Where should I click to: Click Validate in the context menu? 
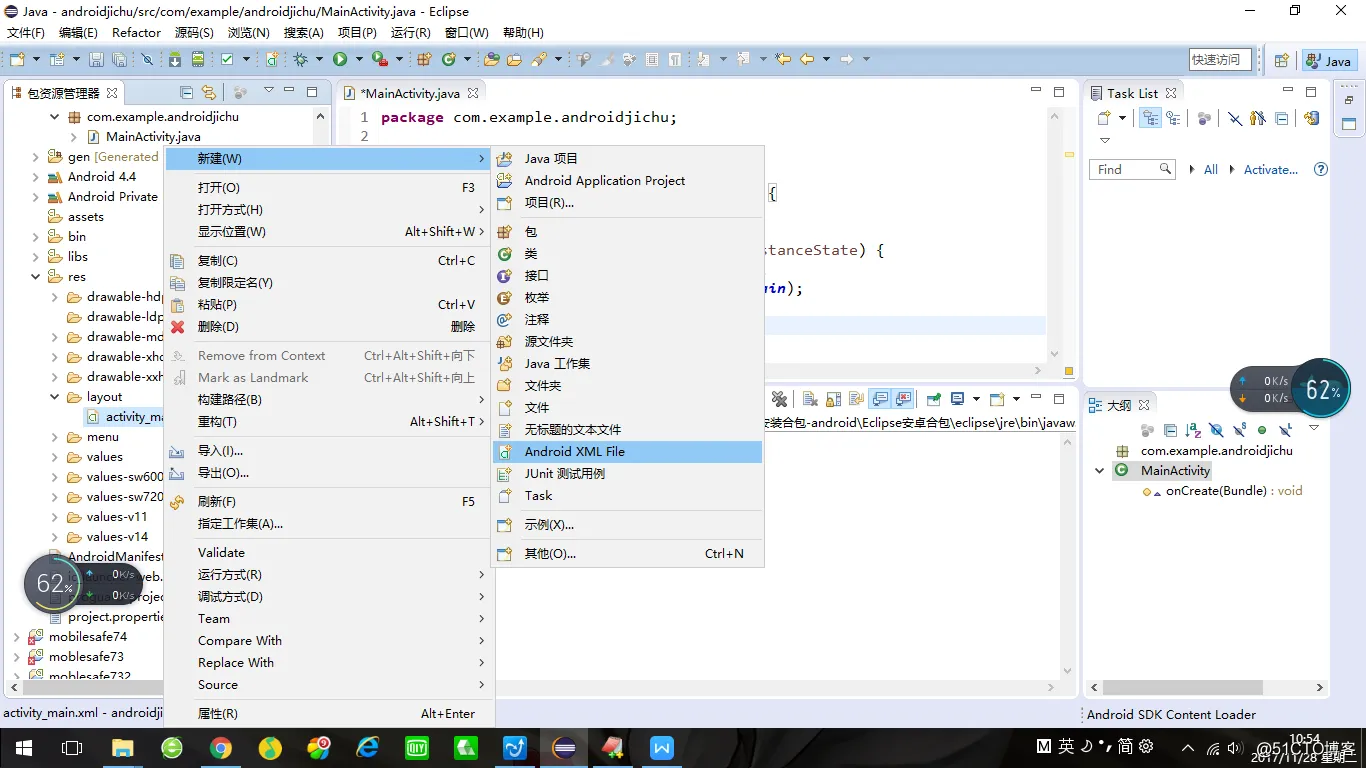(328, 553)
